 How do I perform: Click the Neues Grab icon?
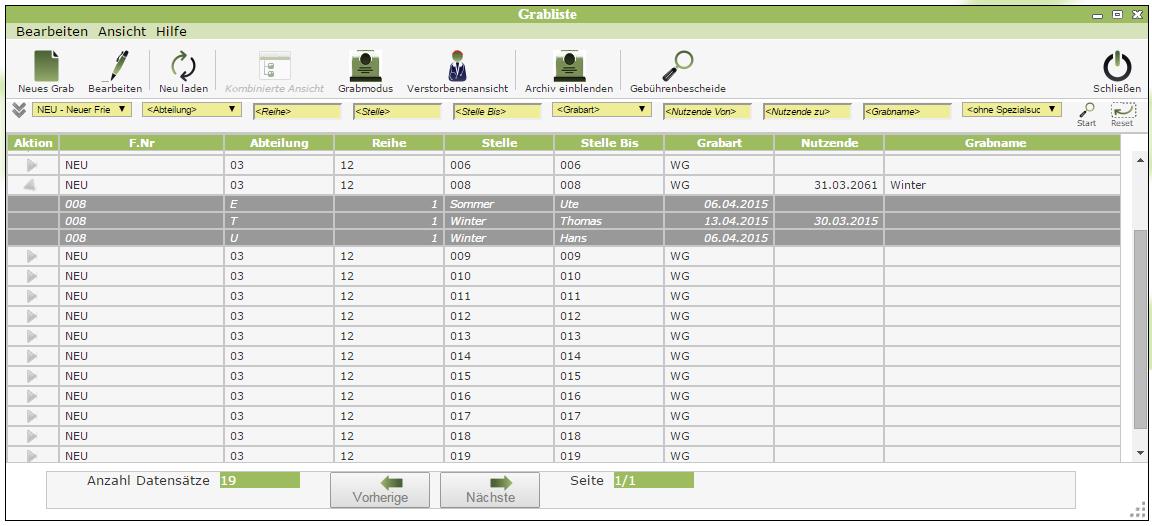click(x=46, y=68)
